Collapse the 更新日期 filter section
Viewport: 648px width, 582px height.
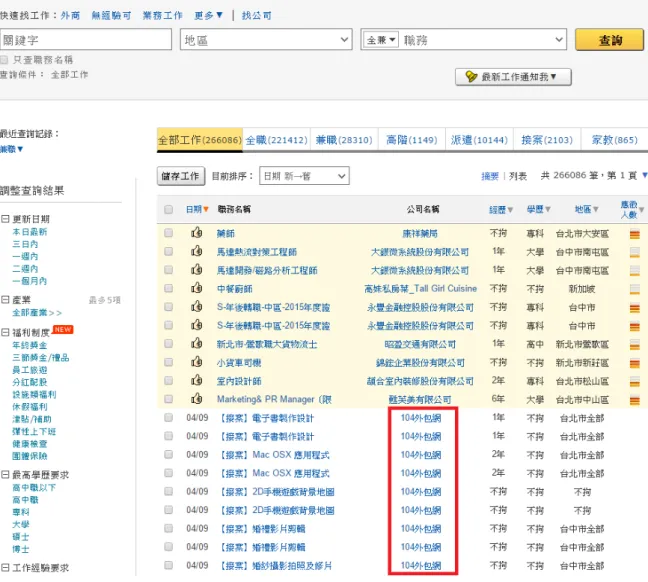coord(5,219)
